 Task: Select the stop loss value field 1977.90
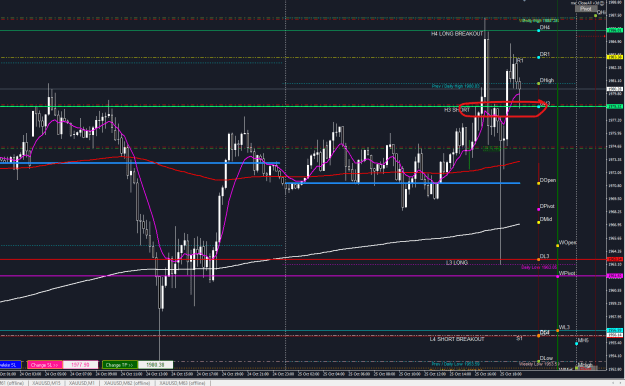(80, 365)
